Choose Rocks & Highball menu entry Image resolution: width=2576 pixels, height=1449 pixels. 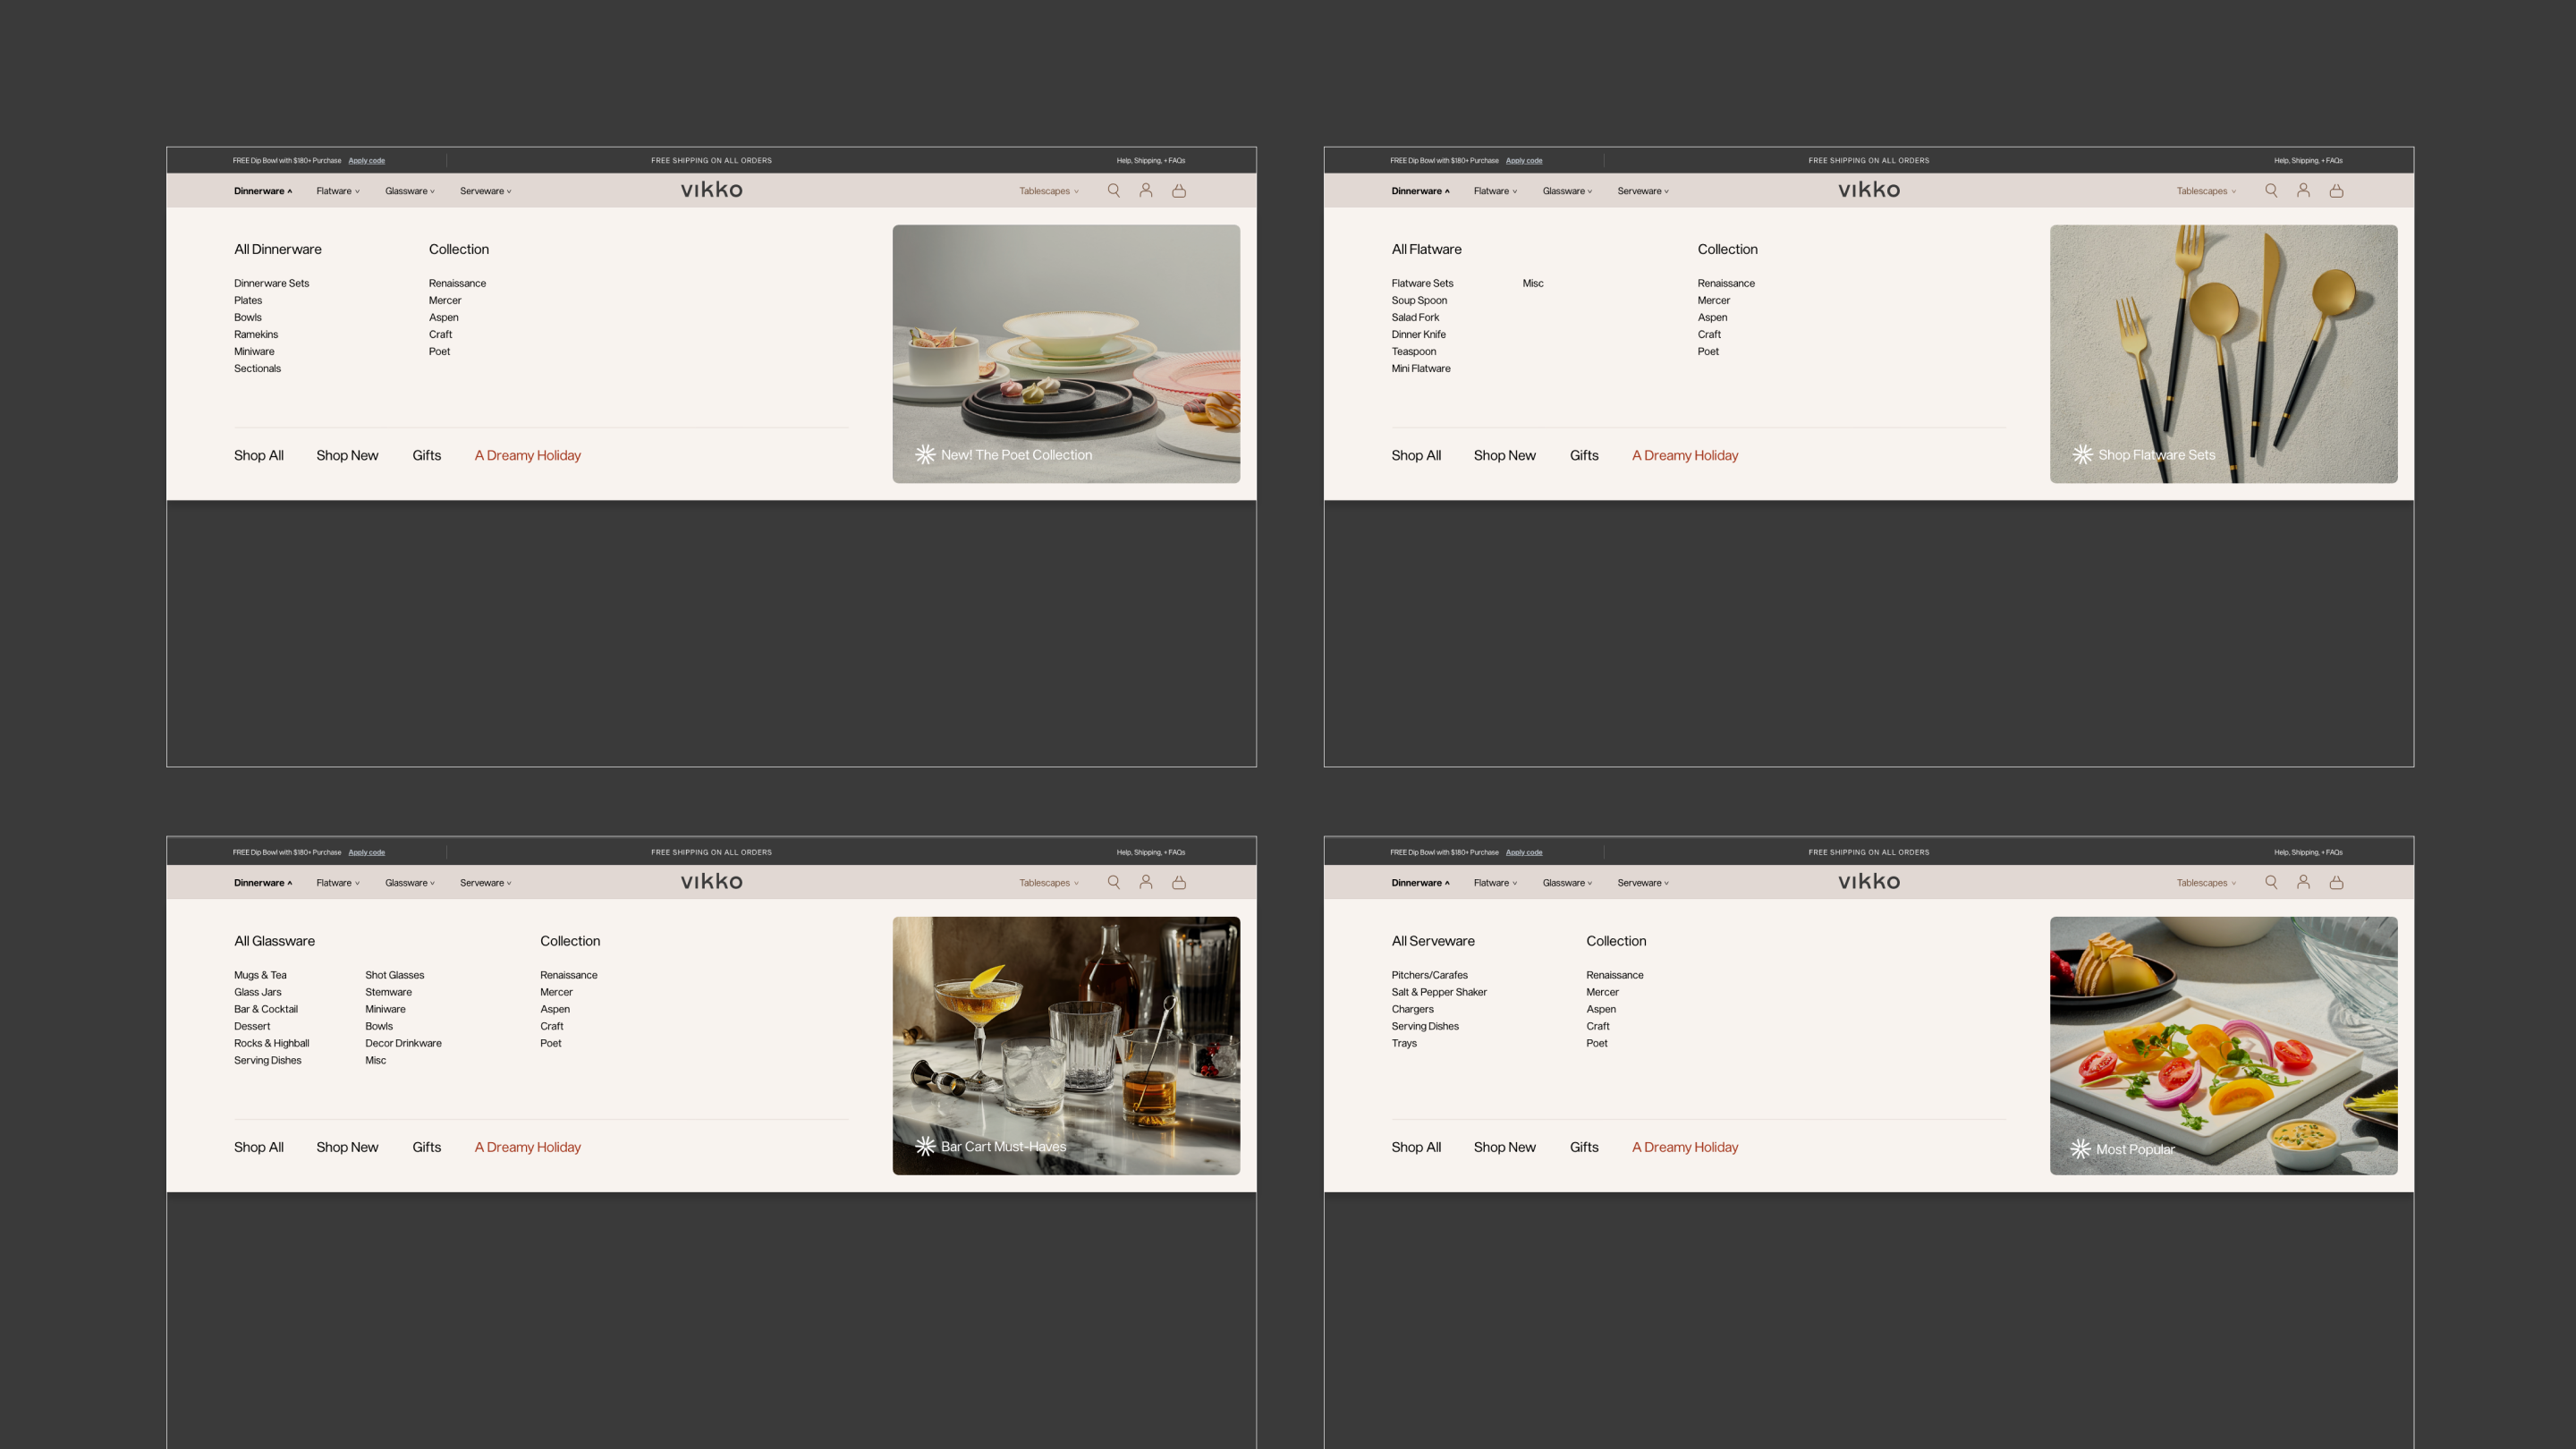(x=271, y=1043)
